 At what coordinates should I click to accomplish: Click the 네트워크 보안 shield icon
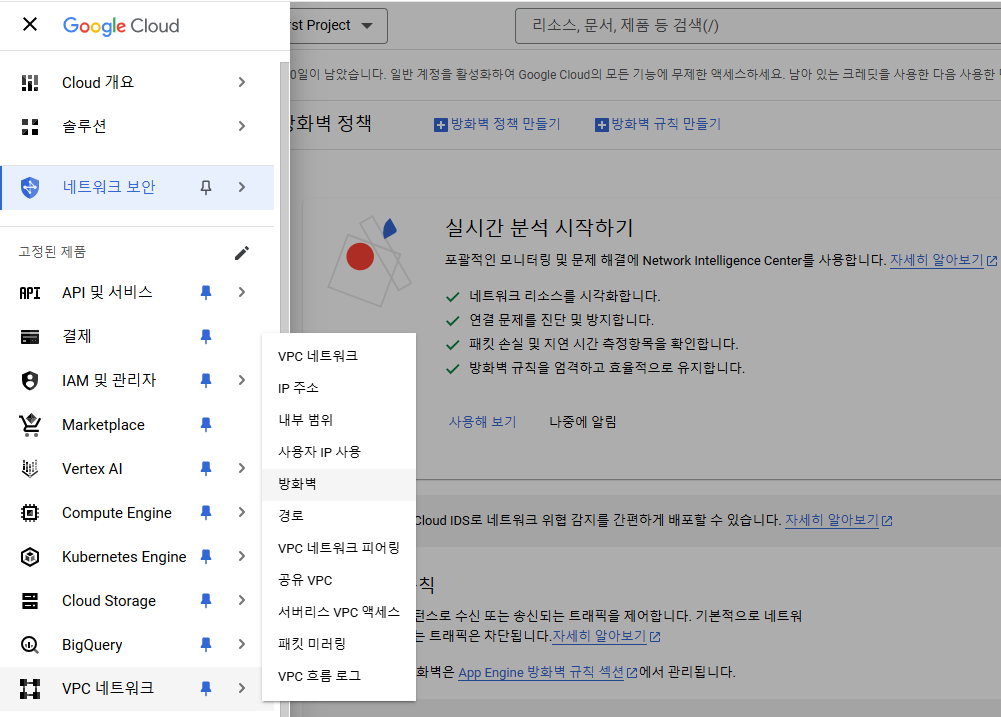pyautogui.click(x=30, y=187)
